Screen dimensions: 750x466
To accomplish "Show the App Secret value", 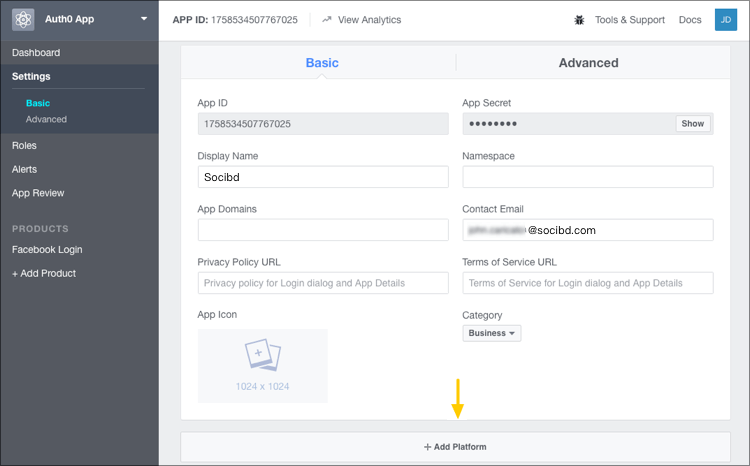I will pos(693,124).
